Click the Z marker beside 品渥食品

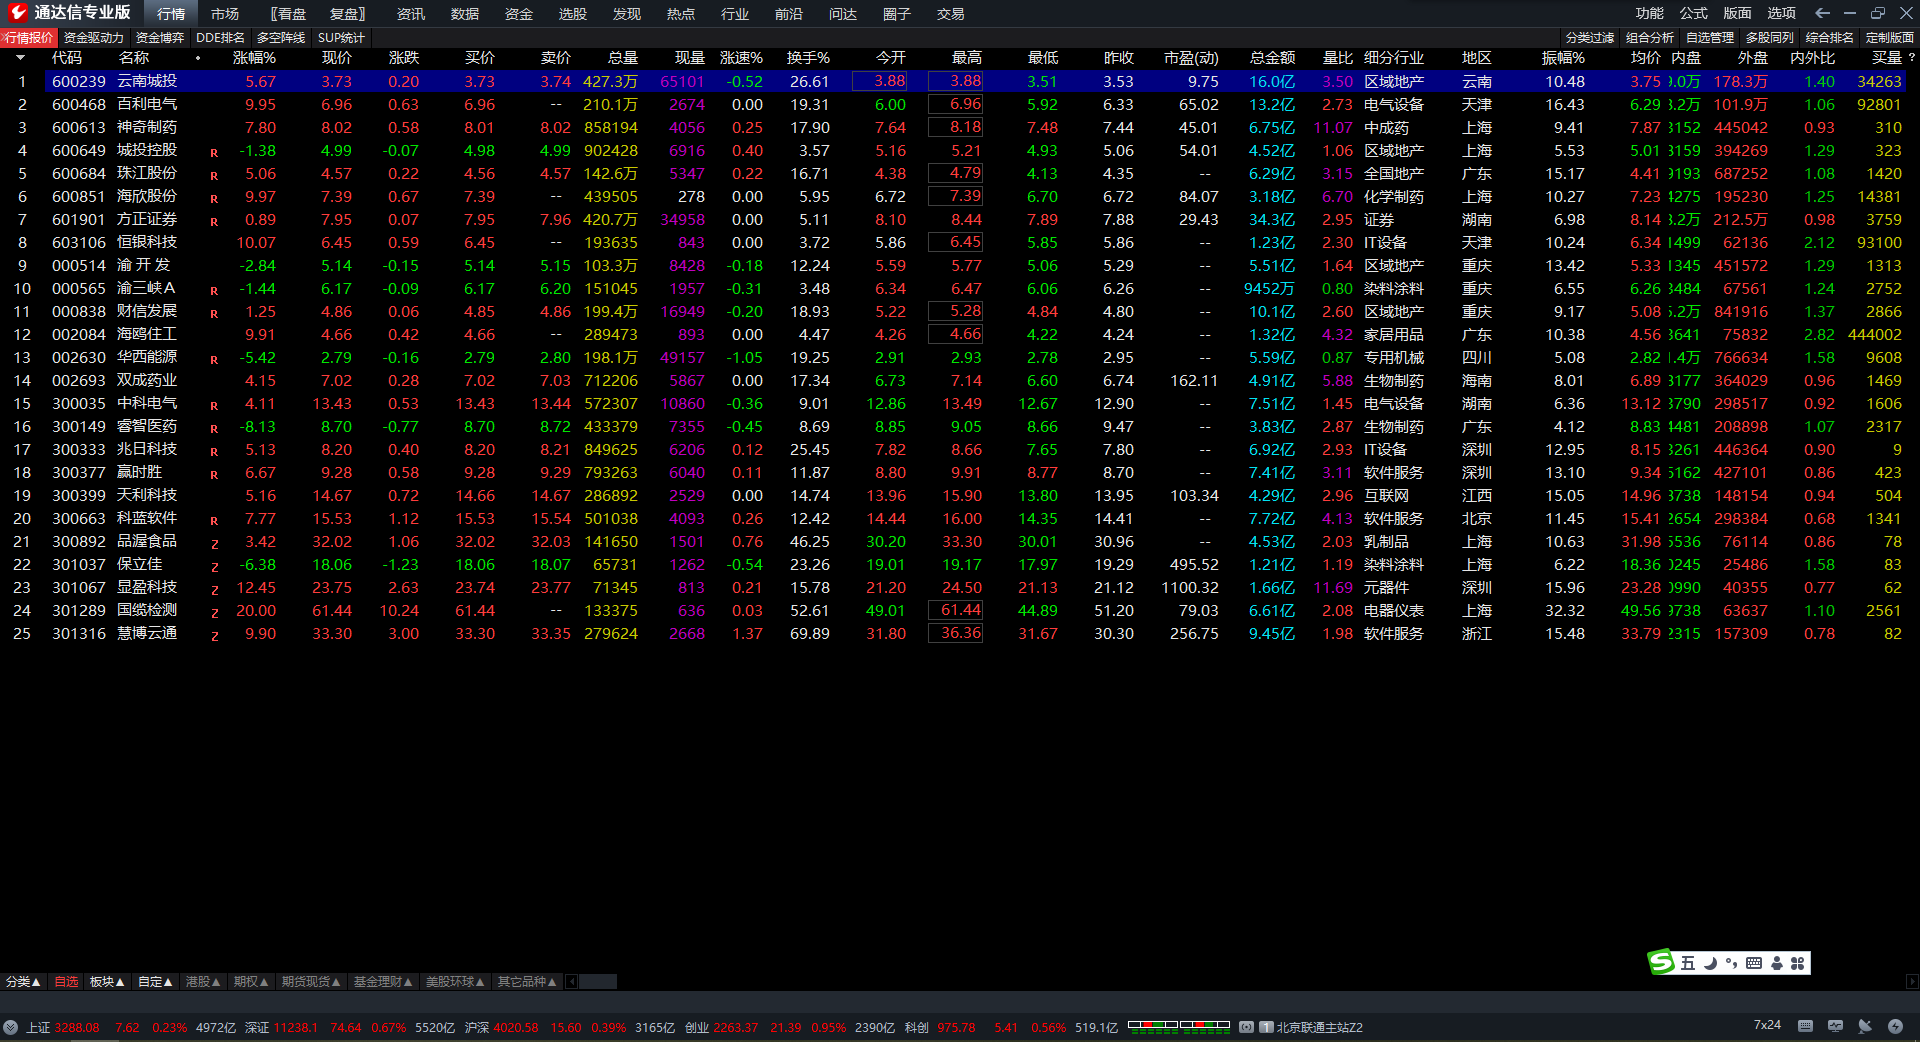point(214,544)
